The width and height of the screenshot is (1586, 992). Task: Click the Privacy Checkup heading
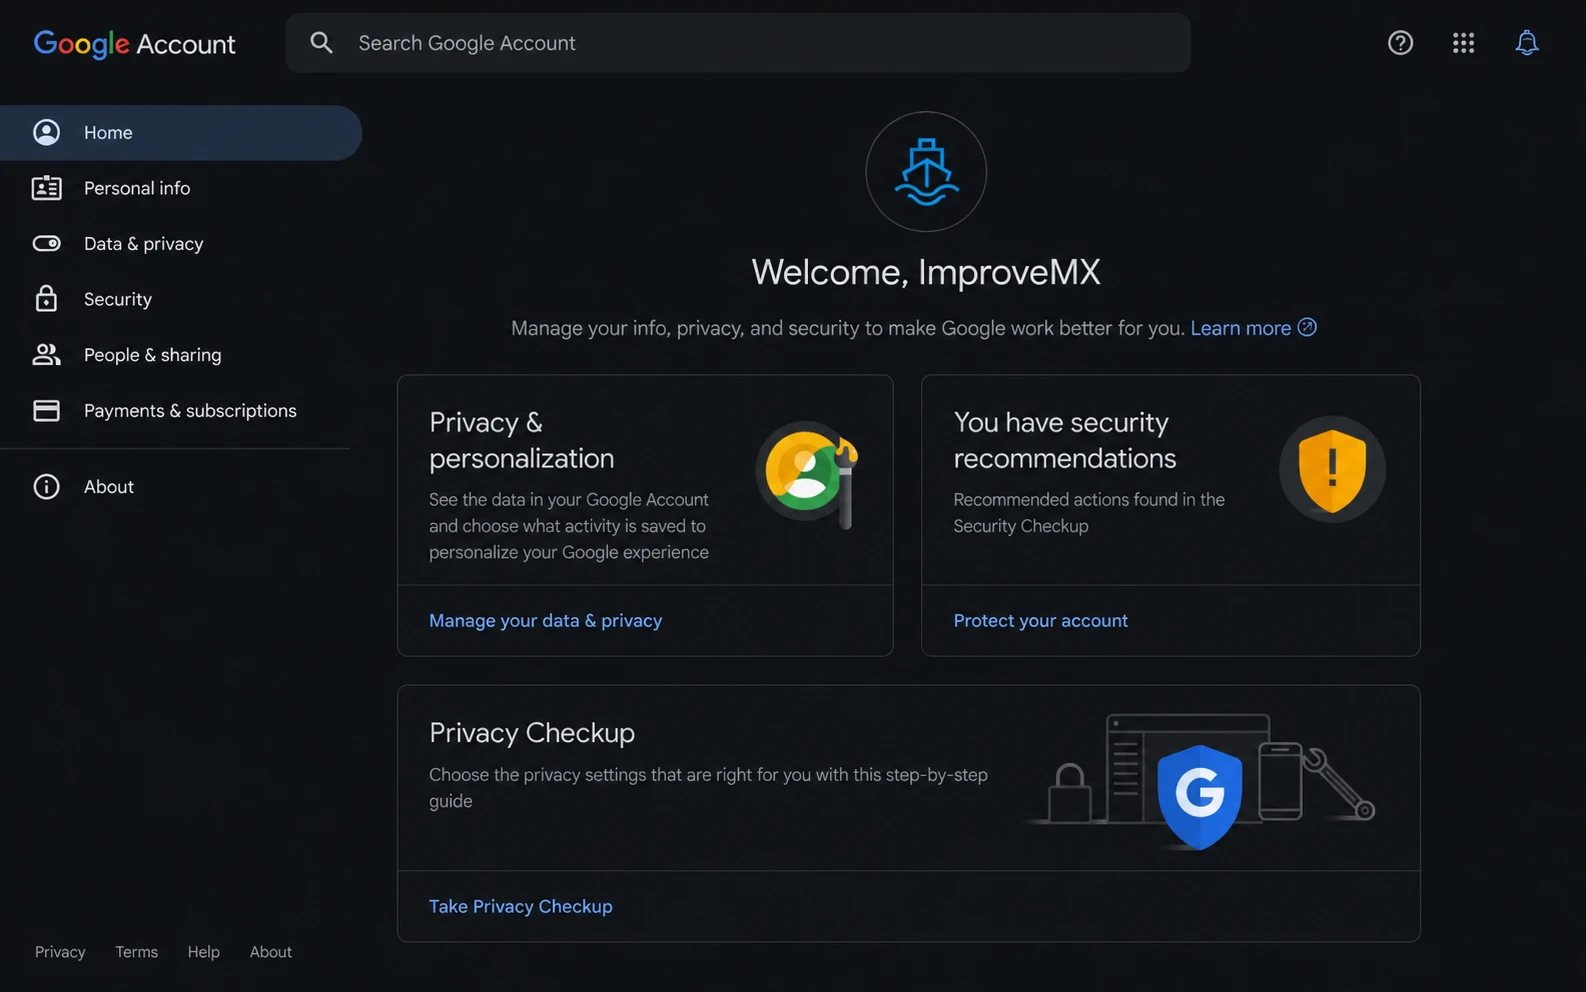pos(532,733)
